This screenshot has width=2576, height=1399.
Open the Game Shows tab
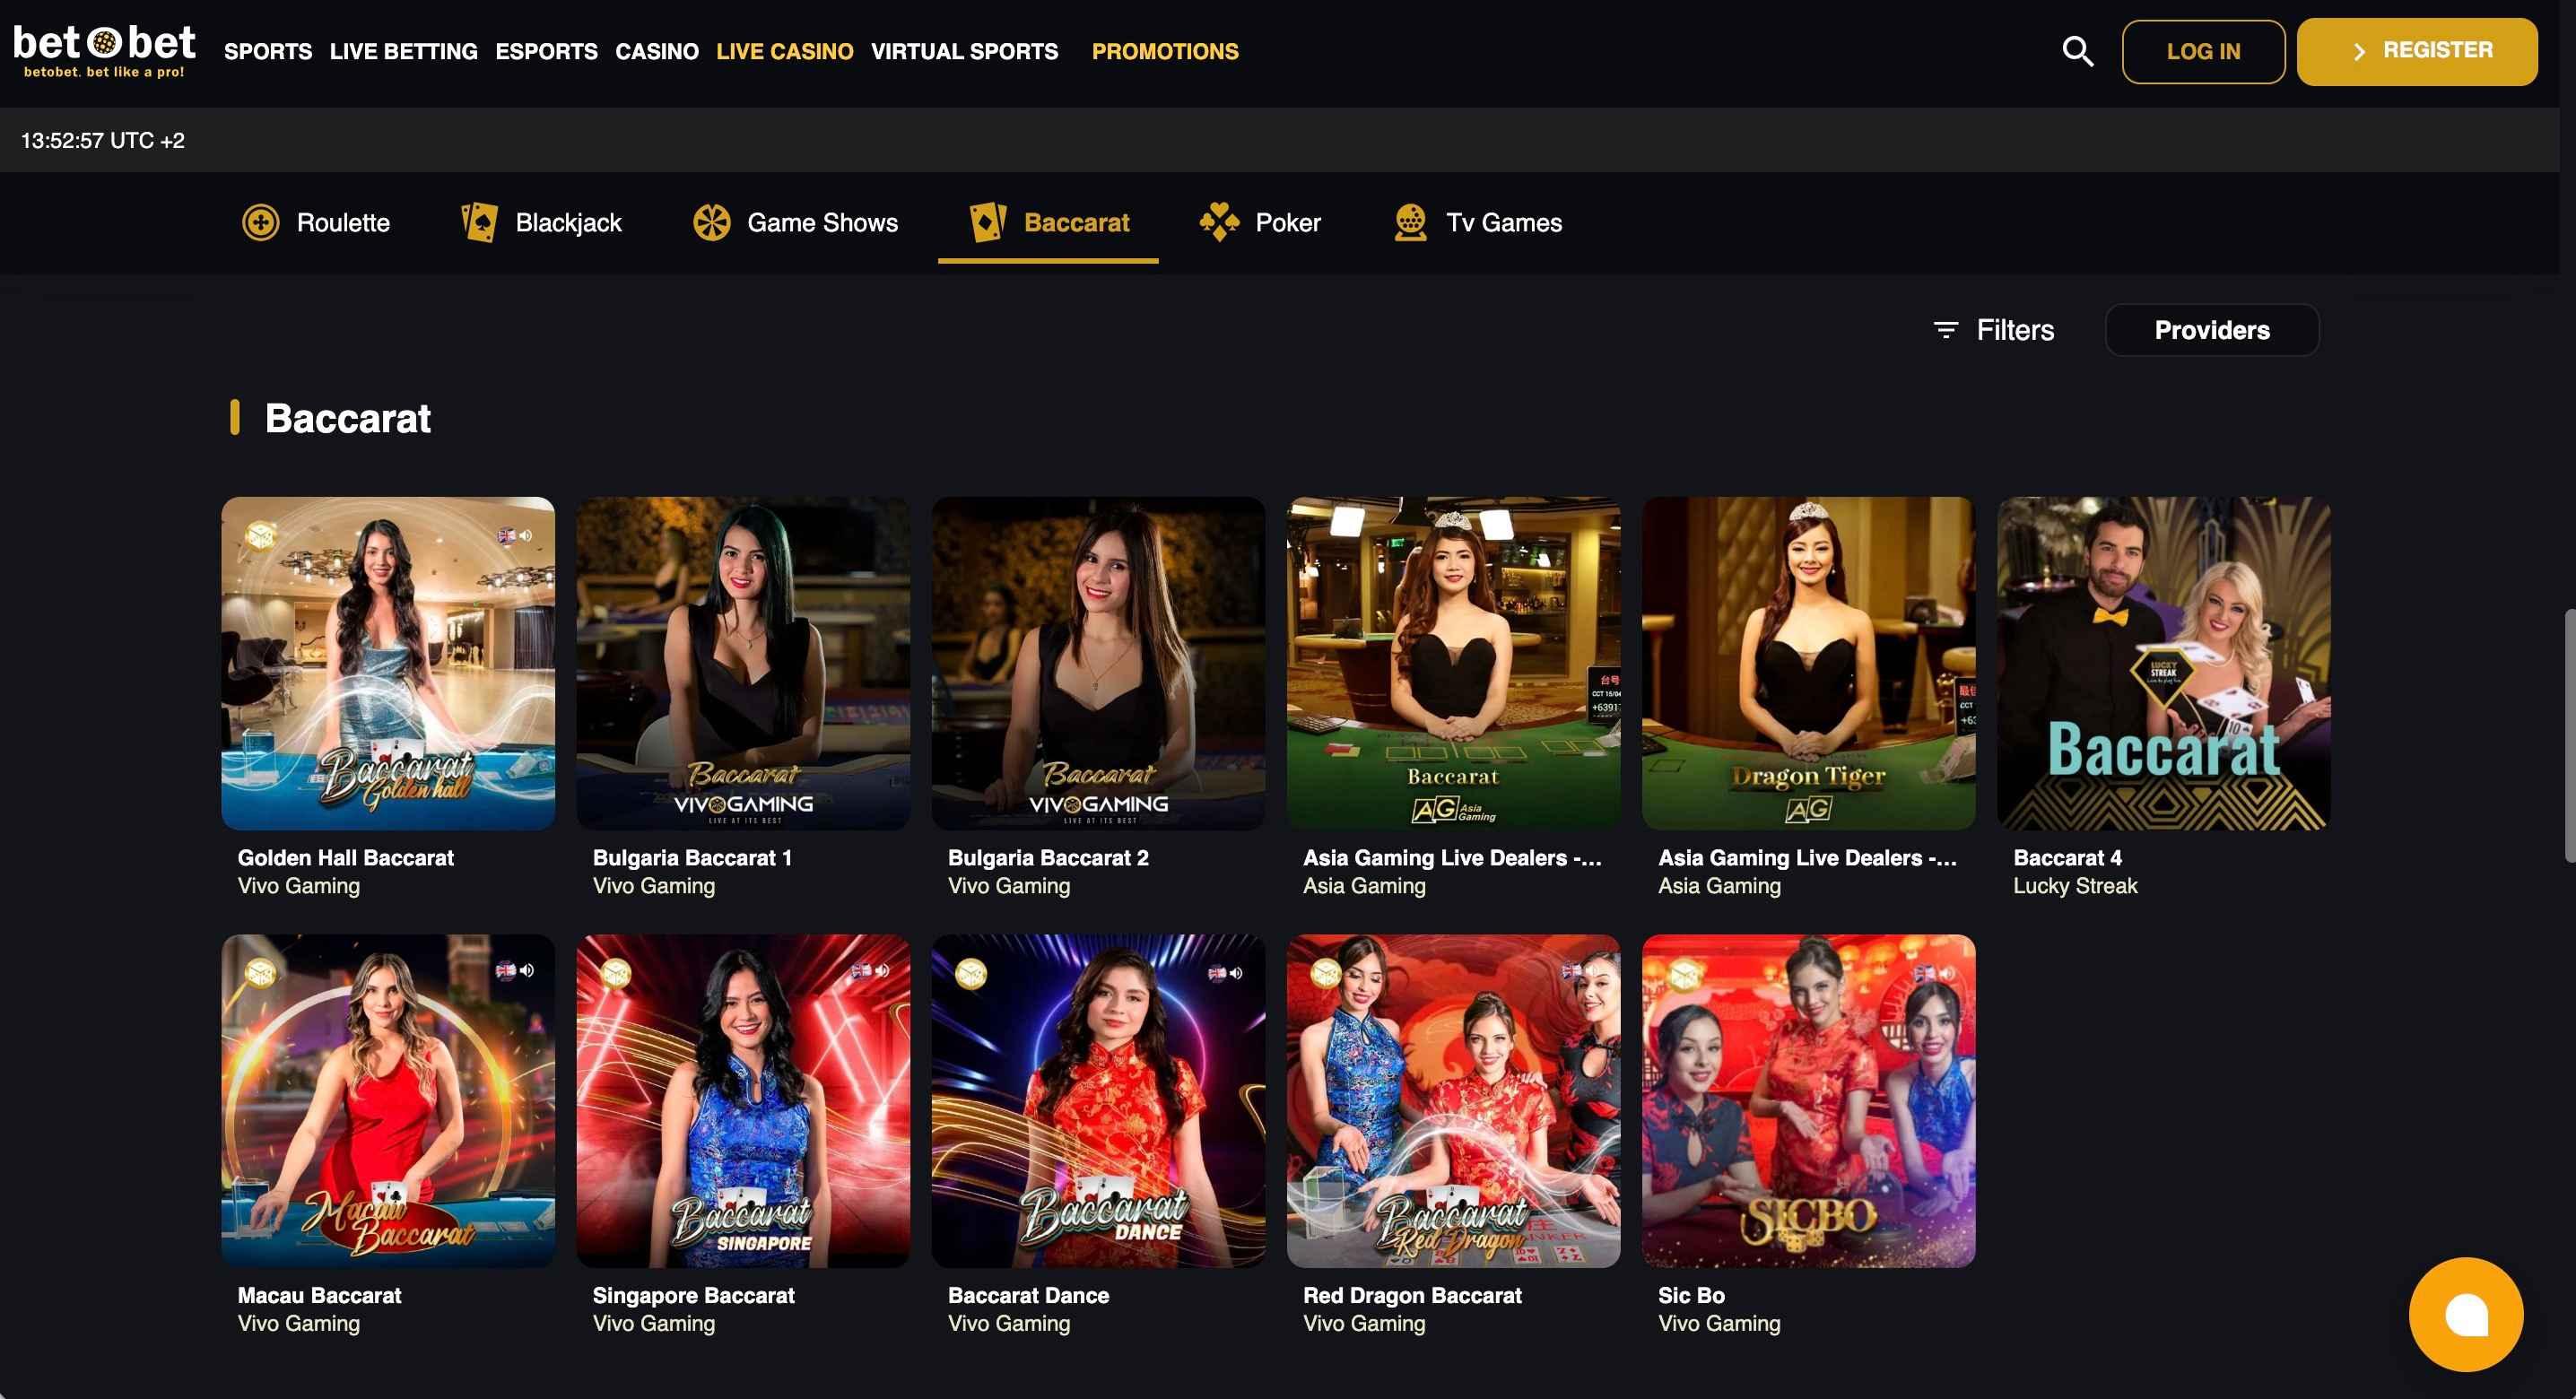click(796, 222)
